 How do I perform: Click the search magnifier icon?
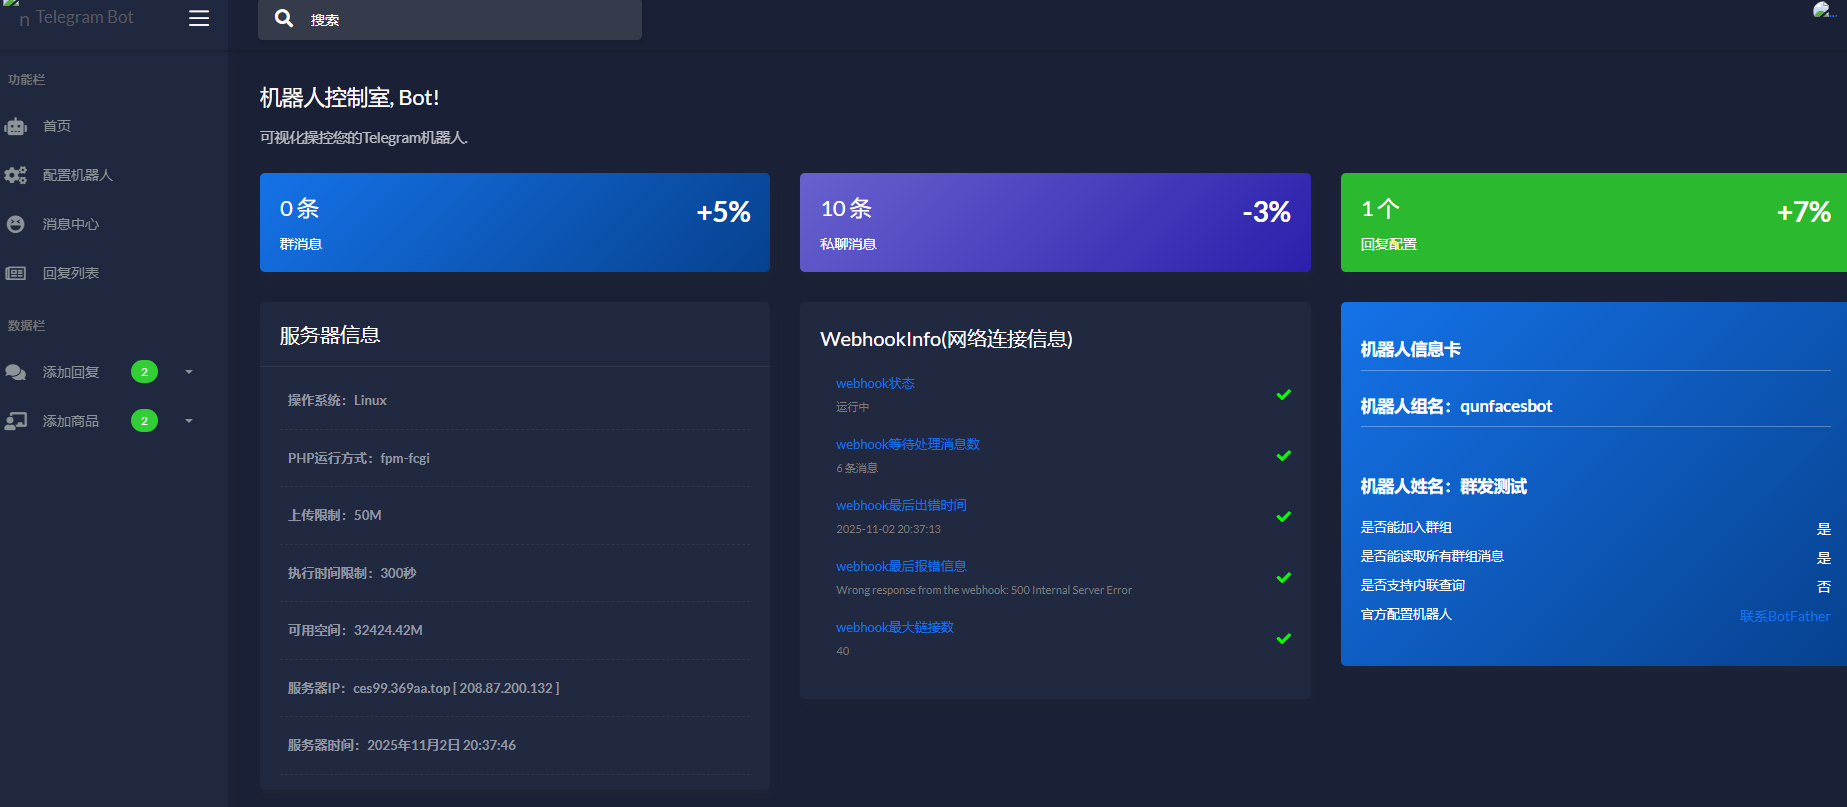[284, 18]
